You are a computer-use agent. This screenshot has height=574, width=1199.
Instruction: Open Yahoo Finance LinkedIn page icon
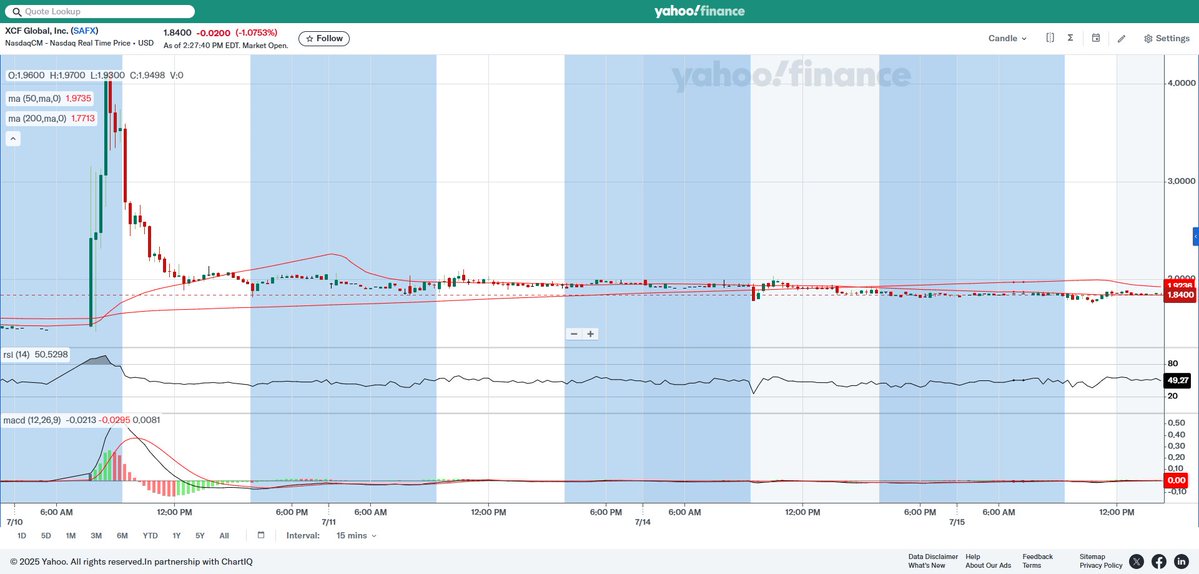click(1181, 562)
